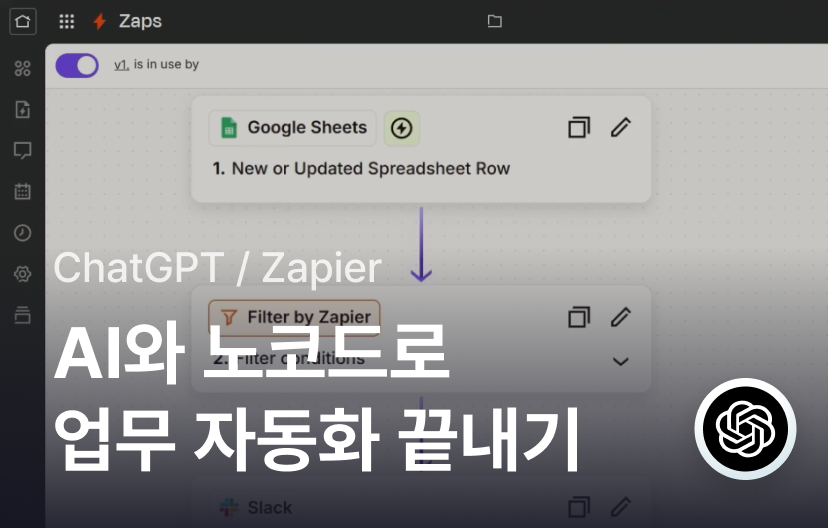Expand the Filter conditions chevron
828x528 pixels.
tap(620, 361)
